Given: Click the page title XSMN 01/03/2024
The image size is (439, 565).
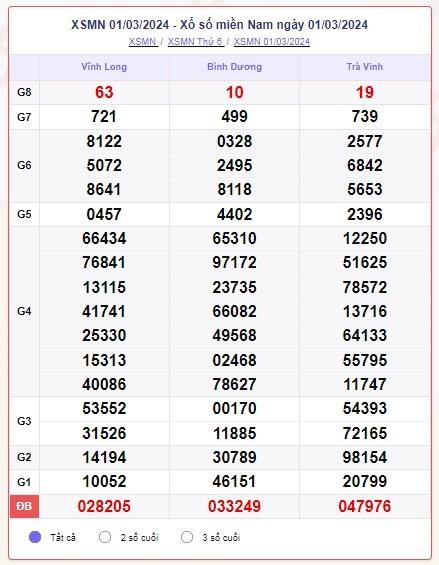Looking at the screenshot, I should click(220, 25).
